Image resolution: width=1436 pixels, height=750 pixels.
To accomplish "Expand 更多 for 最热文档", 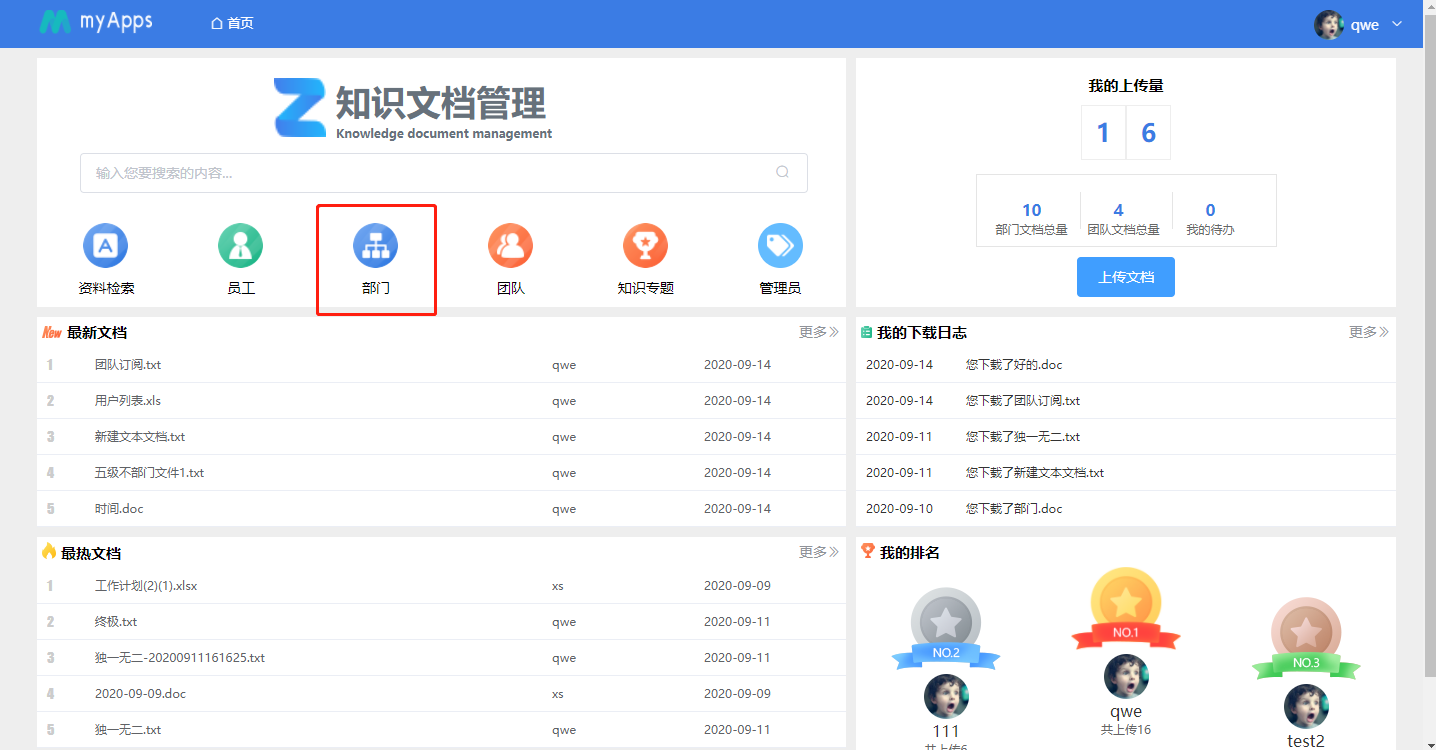I will point(818,552).
